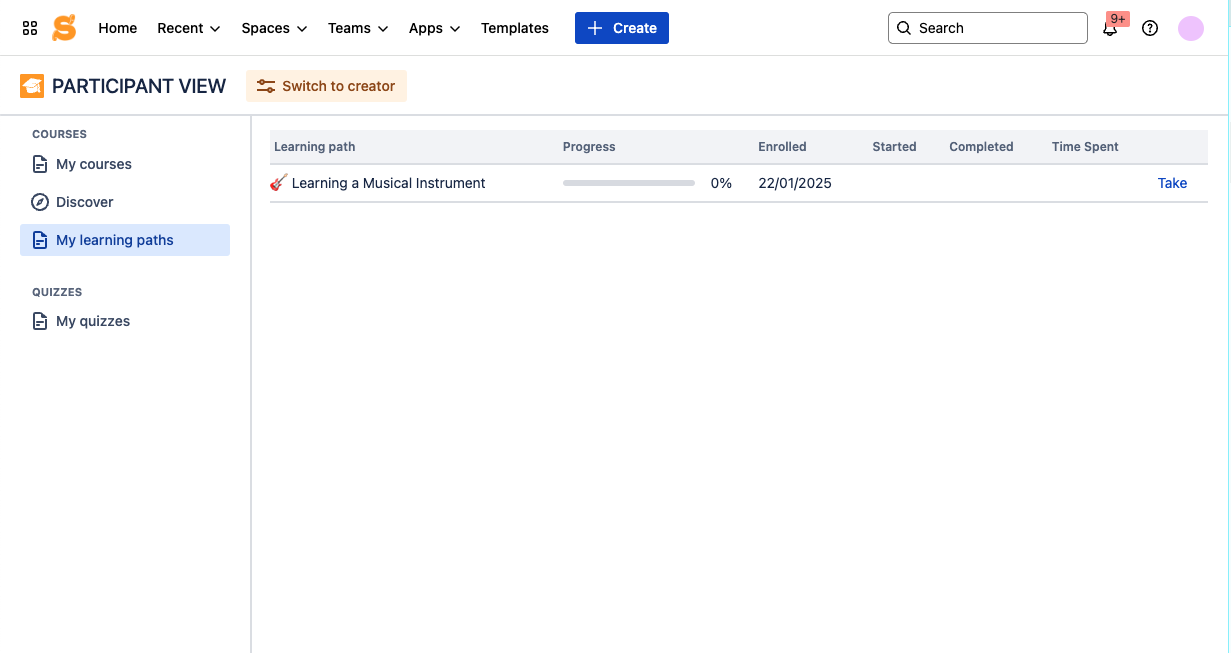Click the QUIZZES section heading

[x=57, y=292]
